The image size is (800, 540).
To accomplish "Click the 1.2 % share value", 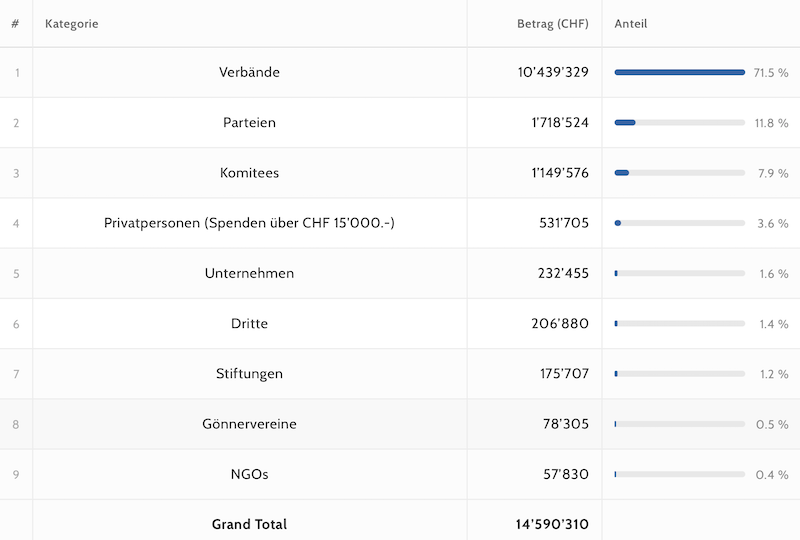I will [x=774, y=374].
